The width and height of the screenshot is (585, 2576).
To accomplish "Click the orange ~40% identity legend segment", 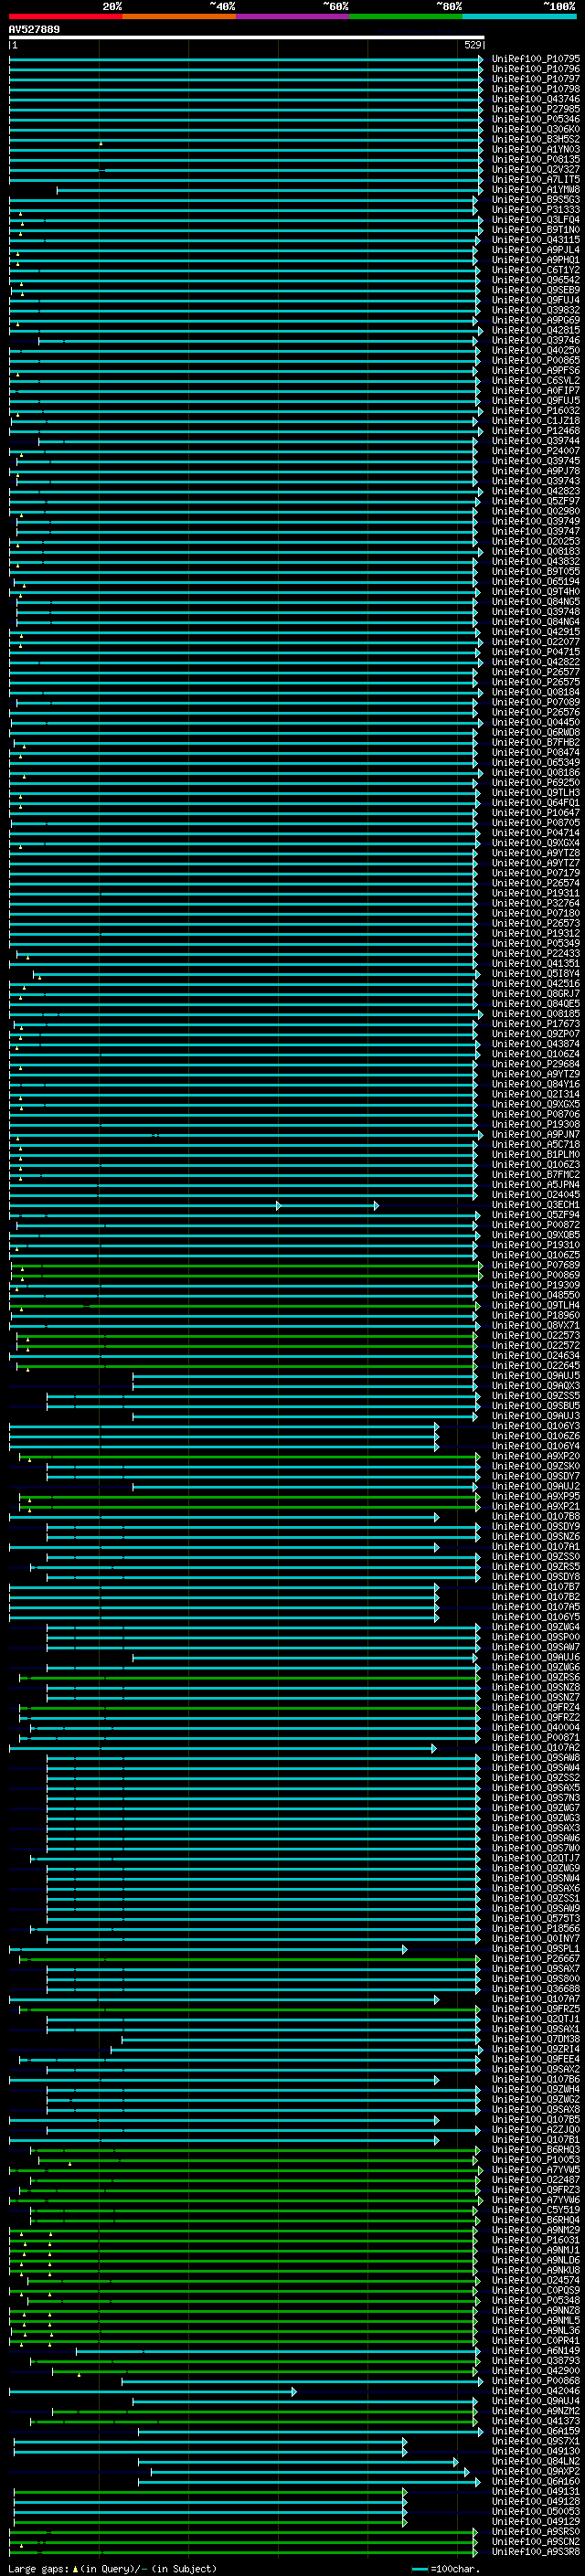I will click(x=179, y=16).
